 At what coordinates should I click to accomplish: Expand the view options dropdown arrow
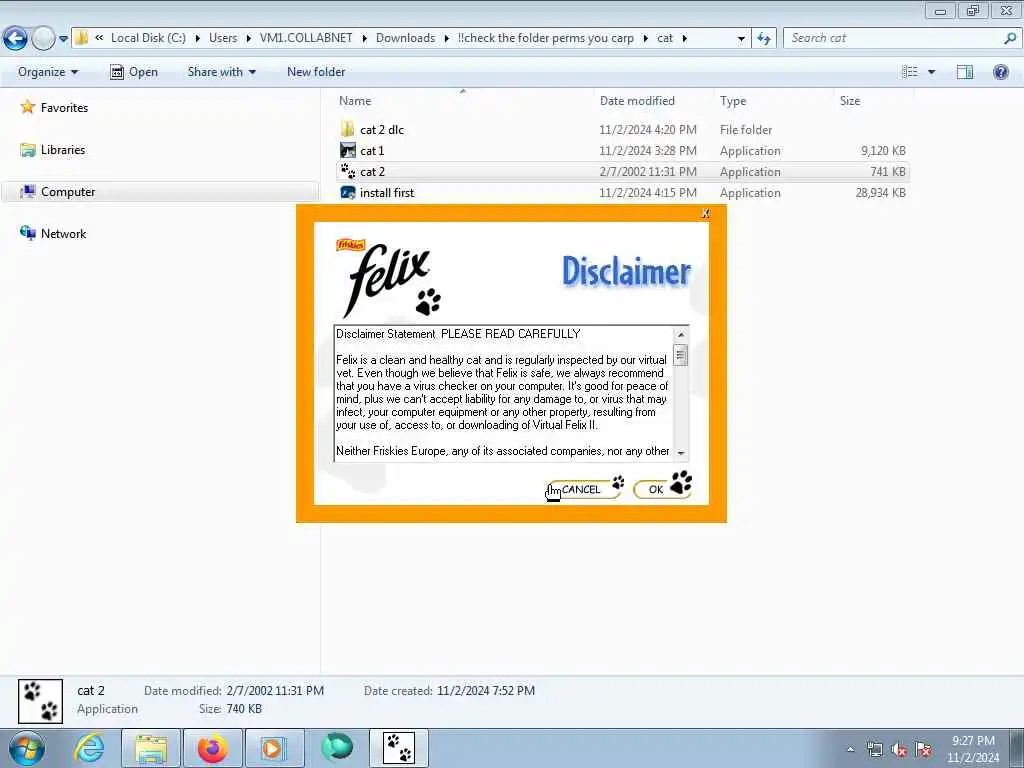tap(931, 72)
